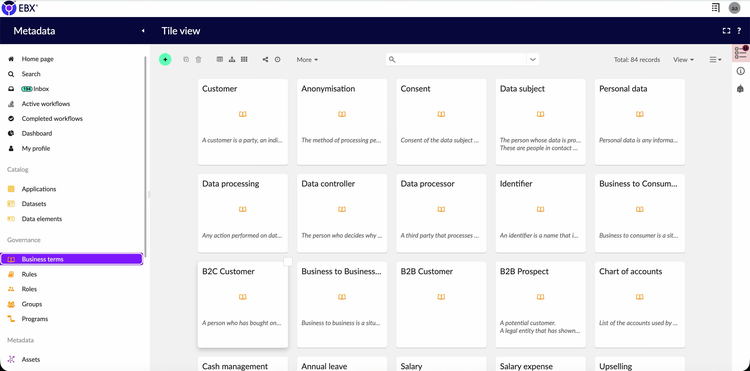Click the duplicate record toolbar icon
The image size is (750, 371).
(186, 59)
